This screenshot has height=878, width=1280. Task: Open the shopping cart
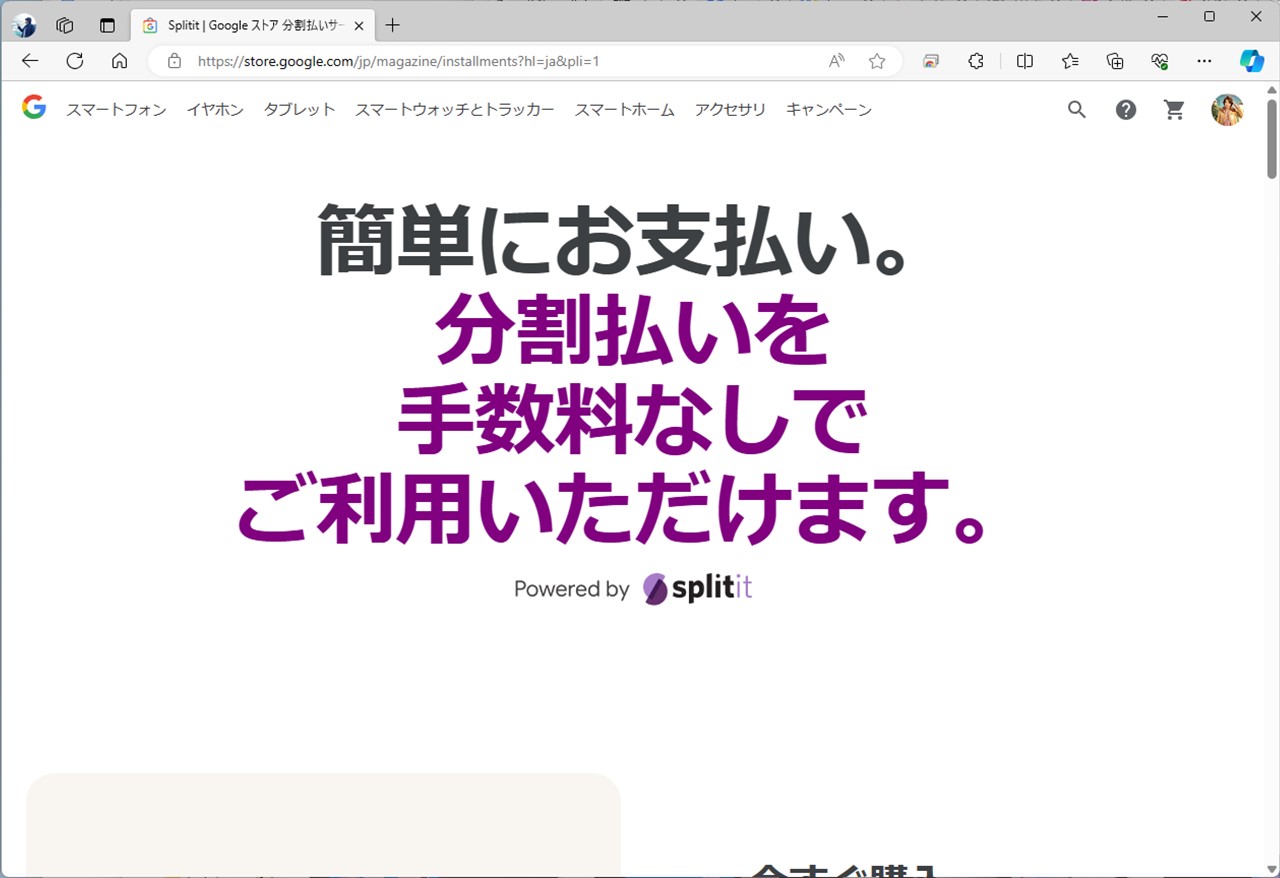[1174, 110]
